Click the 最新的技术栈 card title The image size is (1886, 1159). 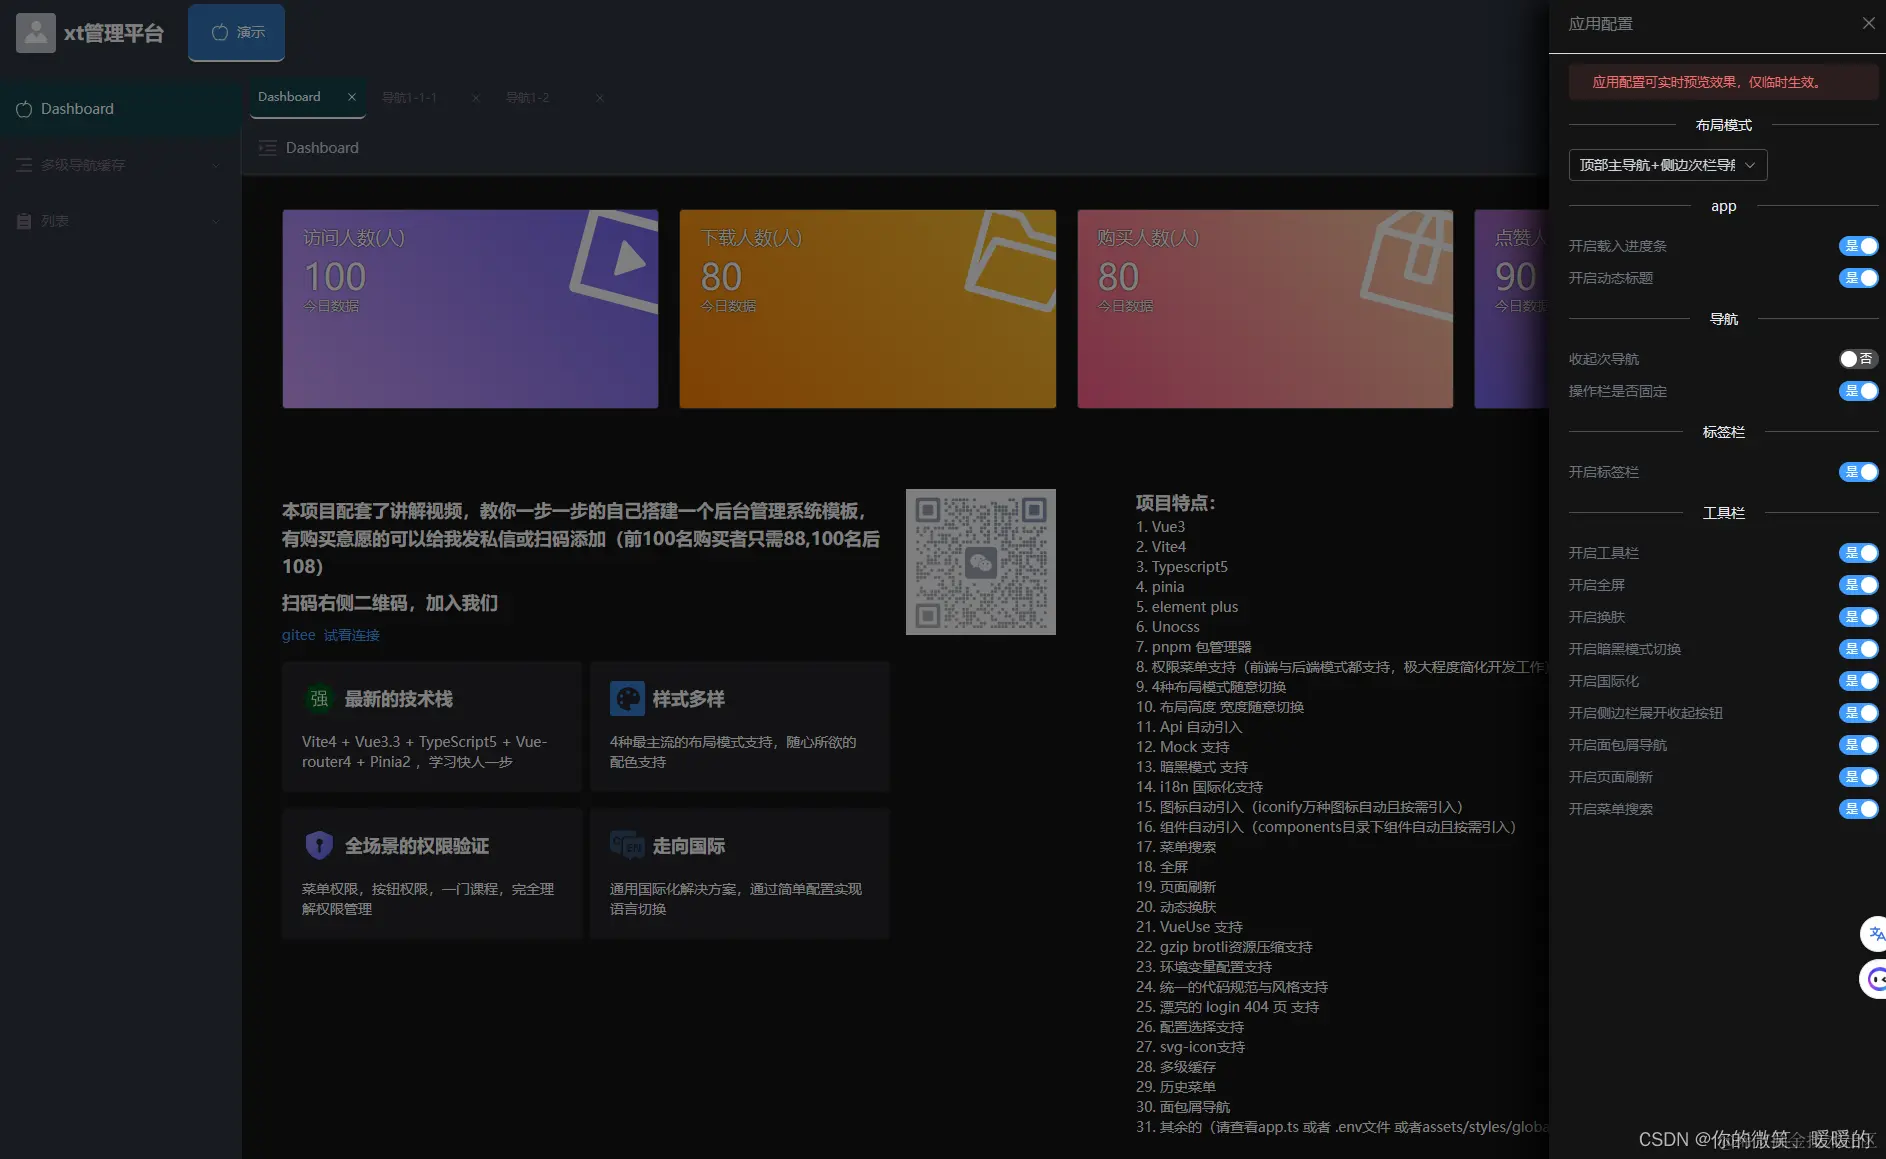point(399,699)
